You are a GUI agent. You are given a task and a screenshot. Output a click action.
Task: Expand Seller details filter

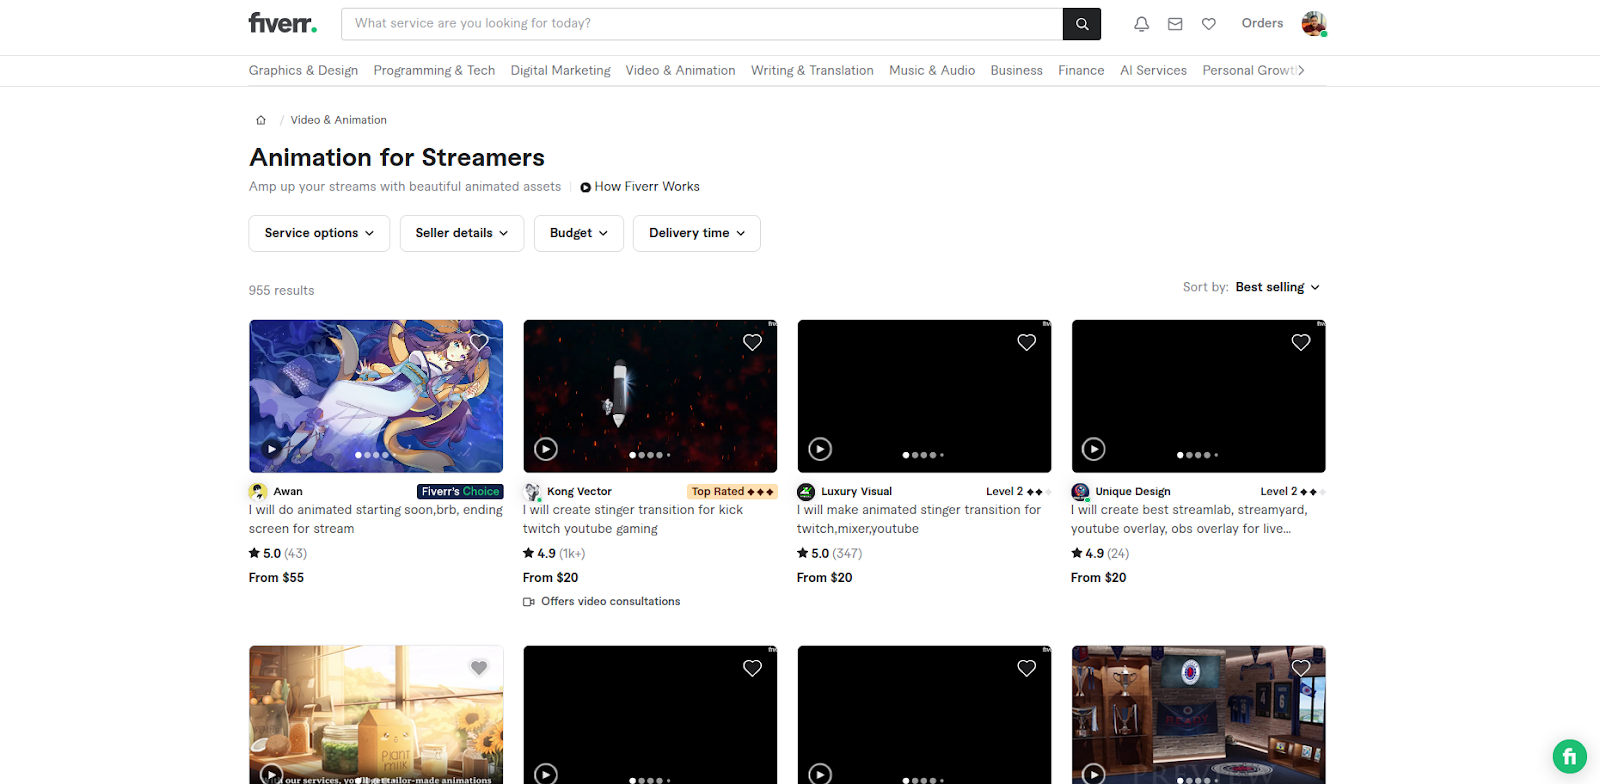pyautogui.click(x=462, y=233)
